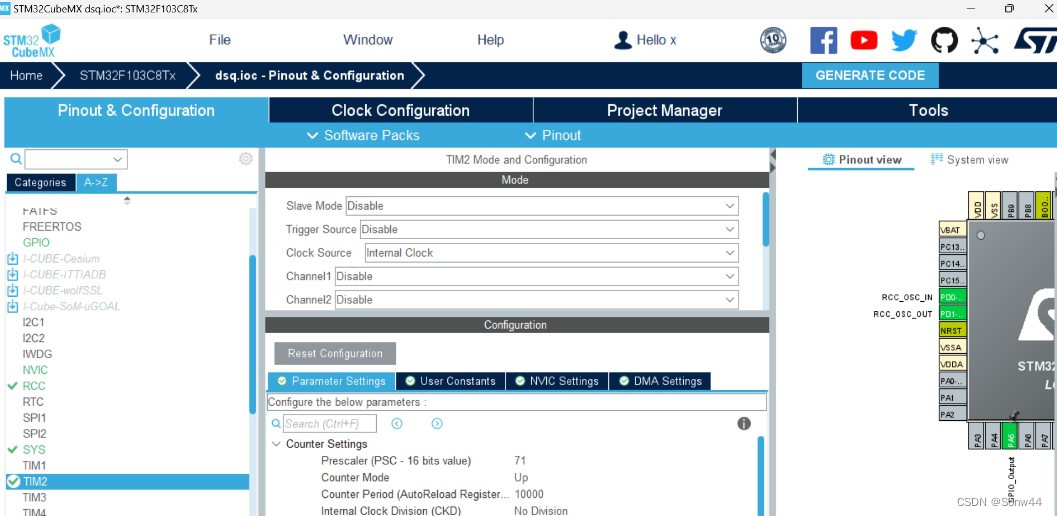Open the Clock Source dropdown

551,253
